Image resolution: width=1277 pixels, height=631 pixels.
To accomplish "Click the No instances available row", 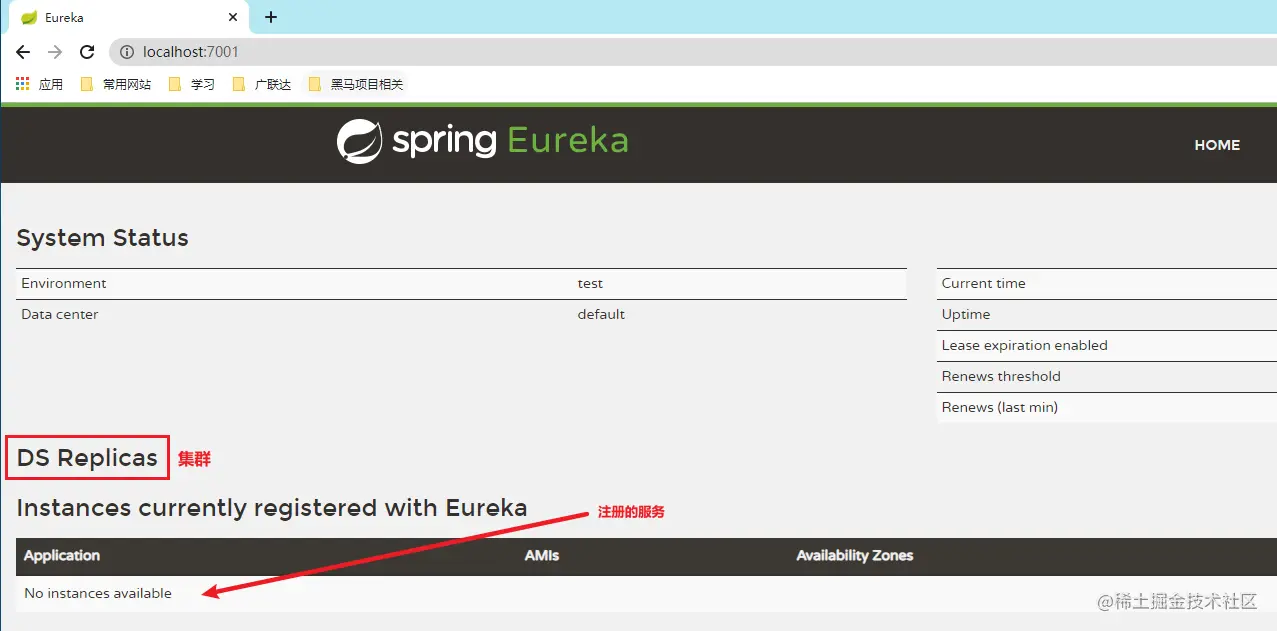I will tap(646, 594).
